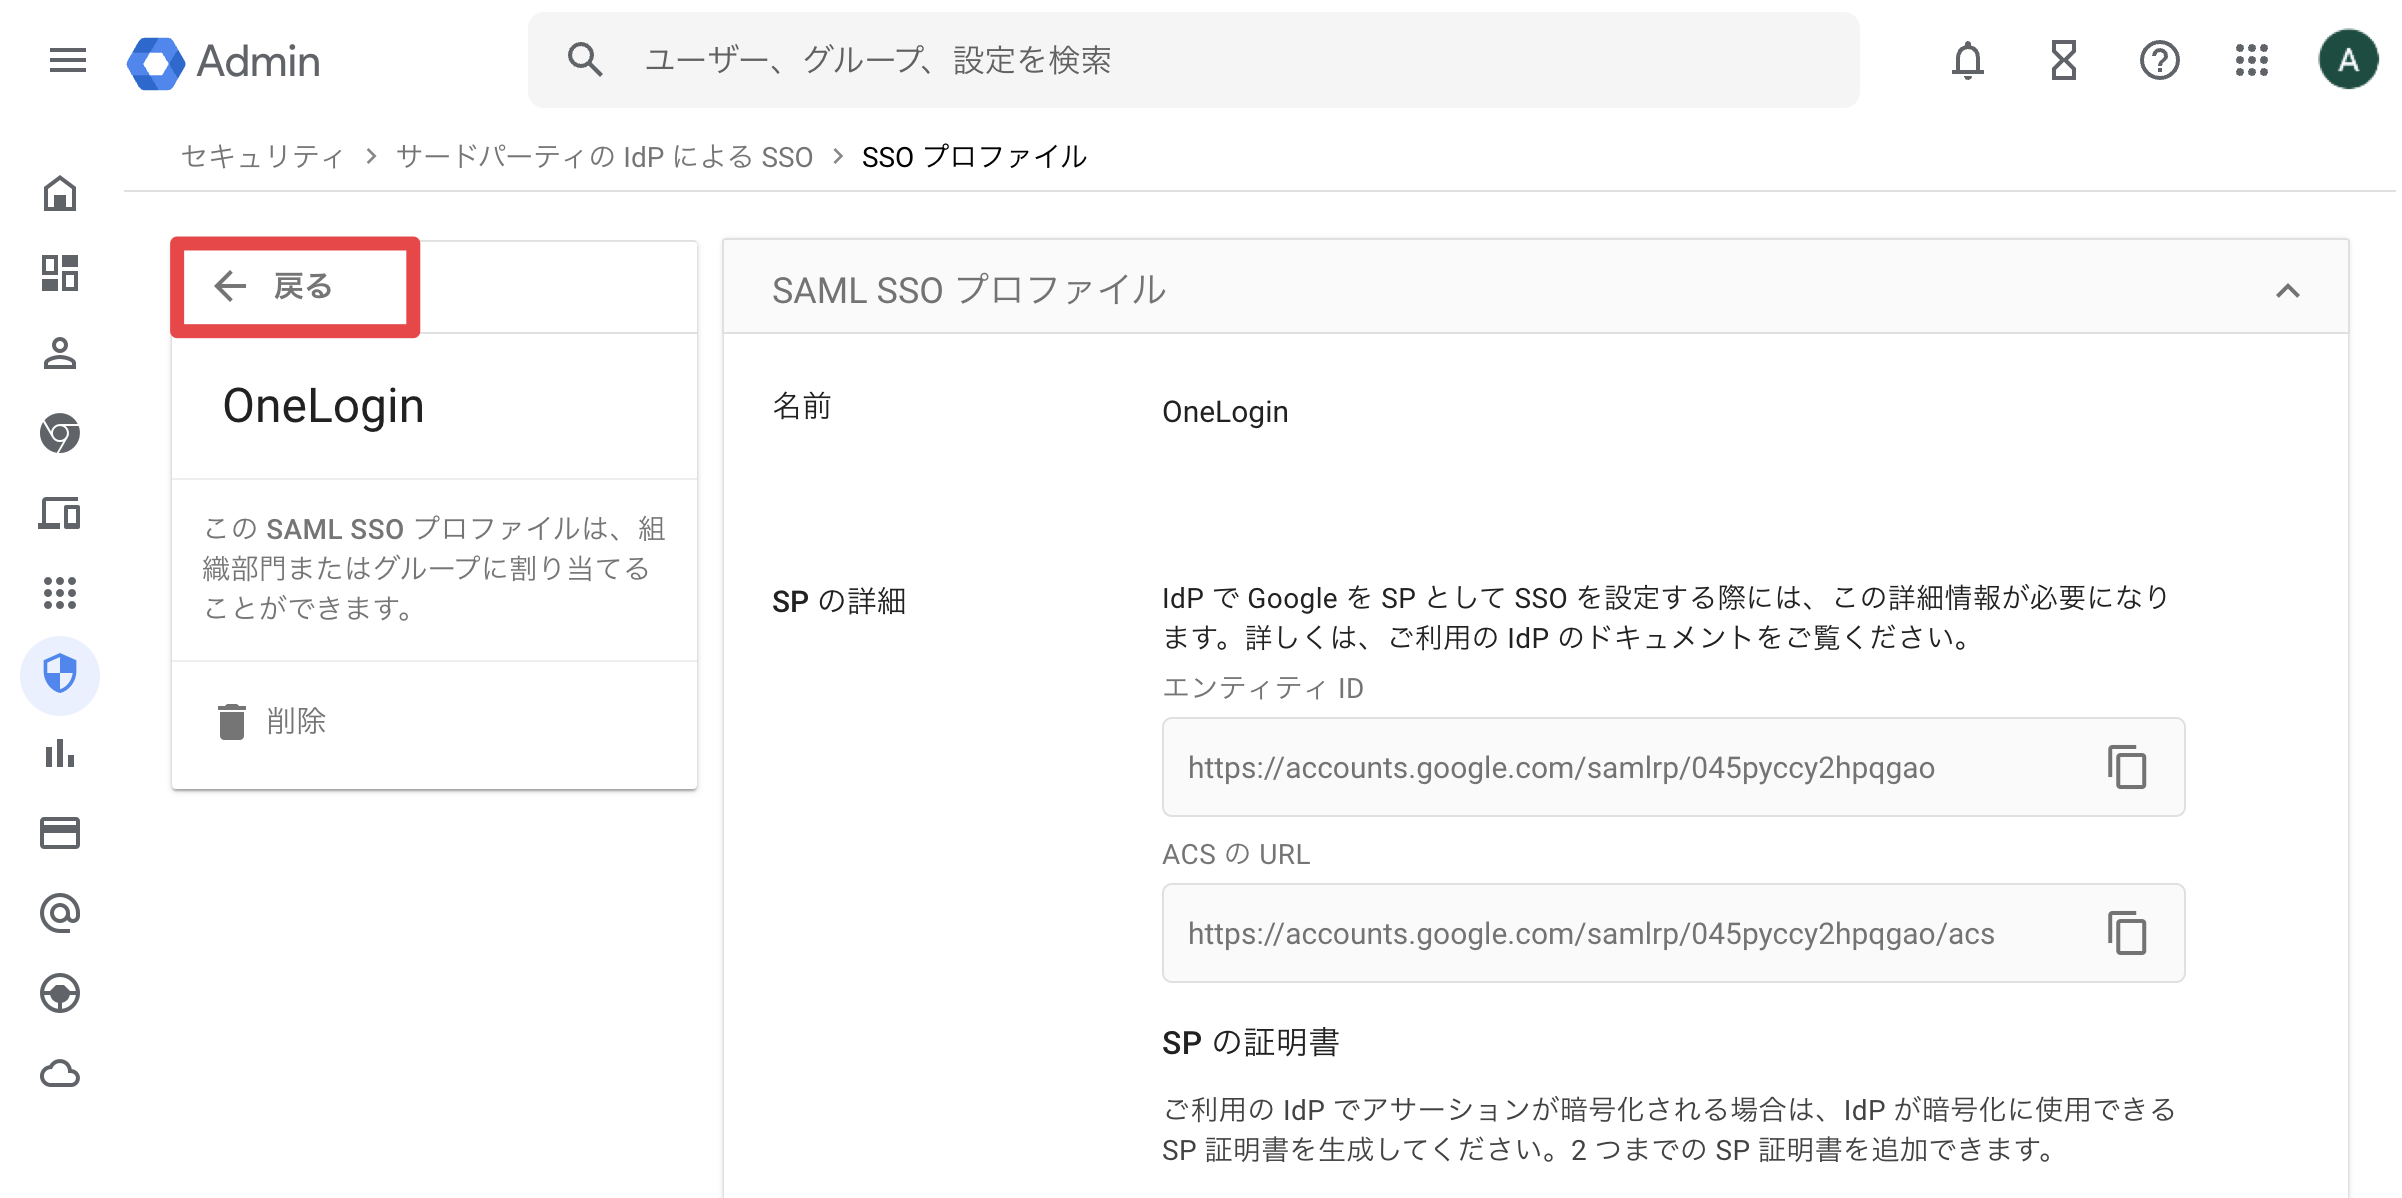This screenshot has width=2402, height=1198.
Task: Open Users (person icon) in sidebar
Action: [60, 353]
